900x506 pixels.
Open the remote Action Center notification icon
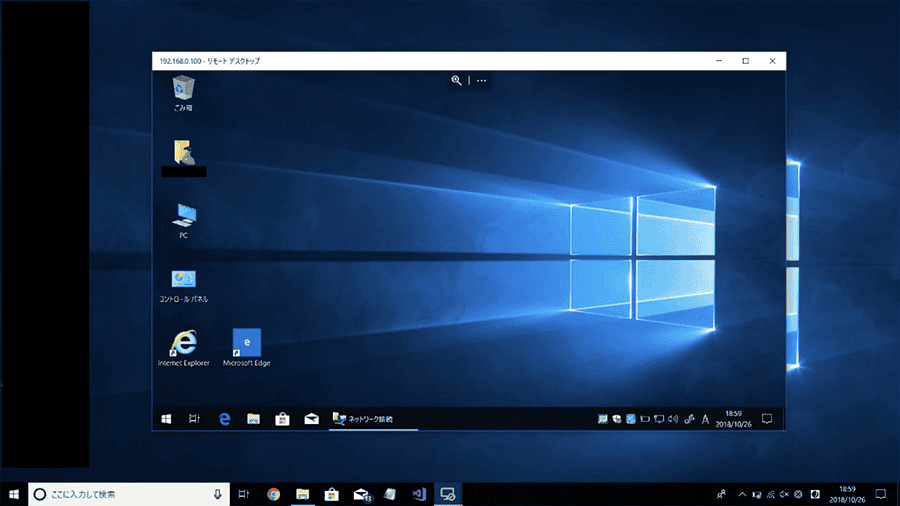click(767, 419)
